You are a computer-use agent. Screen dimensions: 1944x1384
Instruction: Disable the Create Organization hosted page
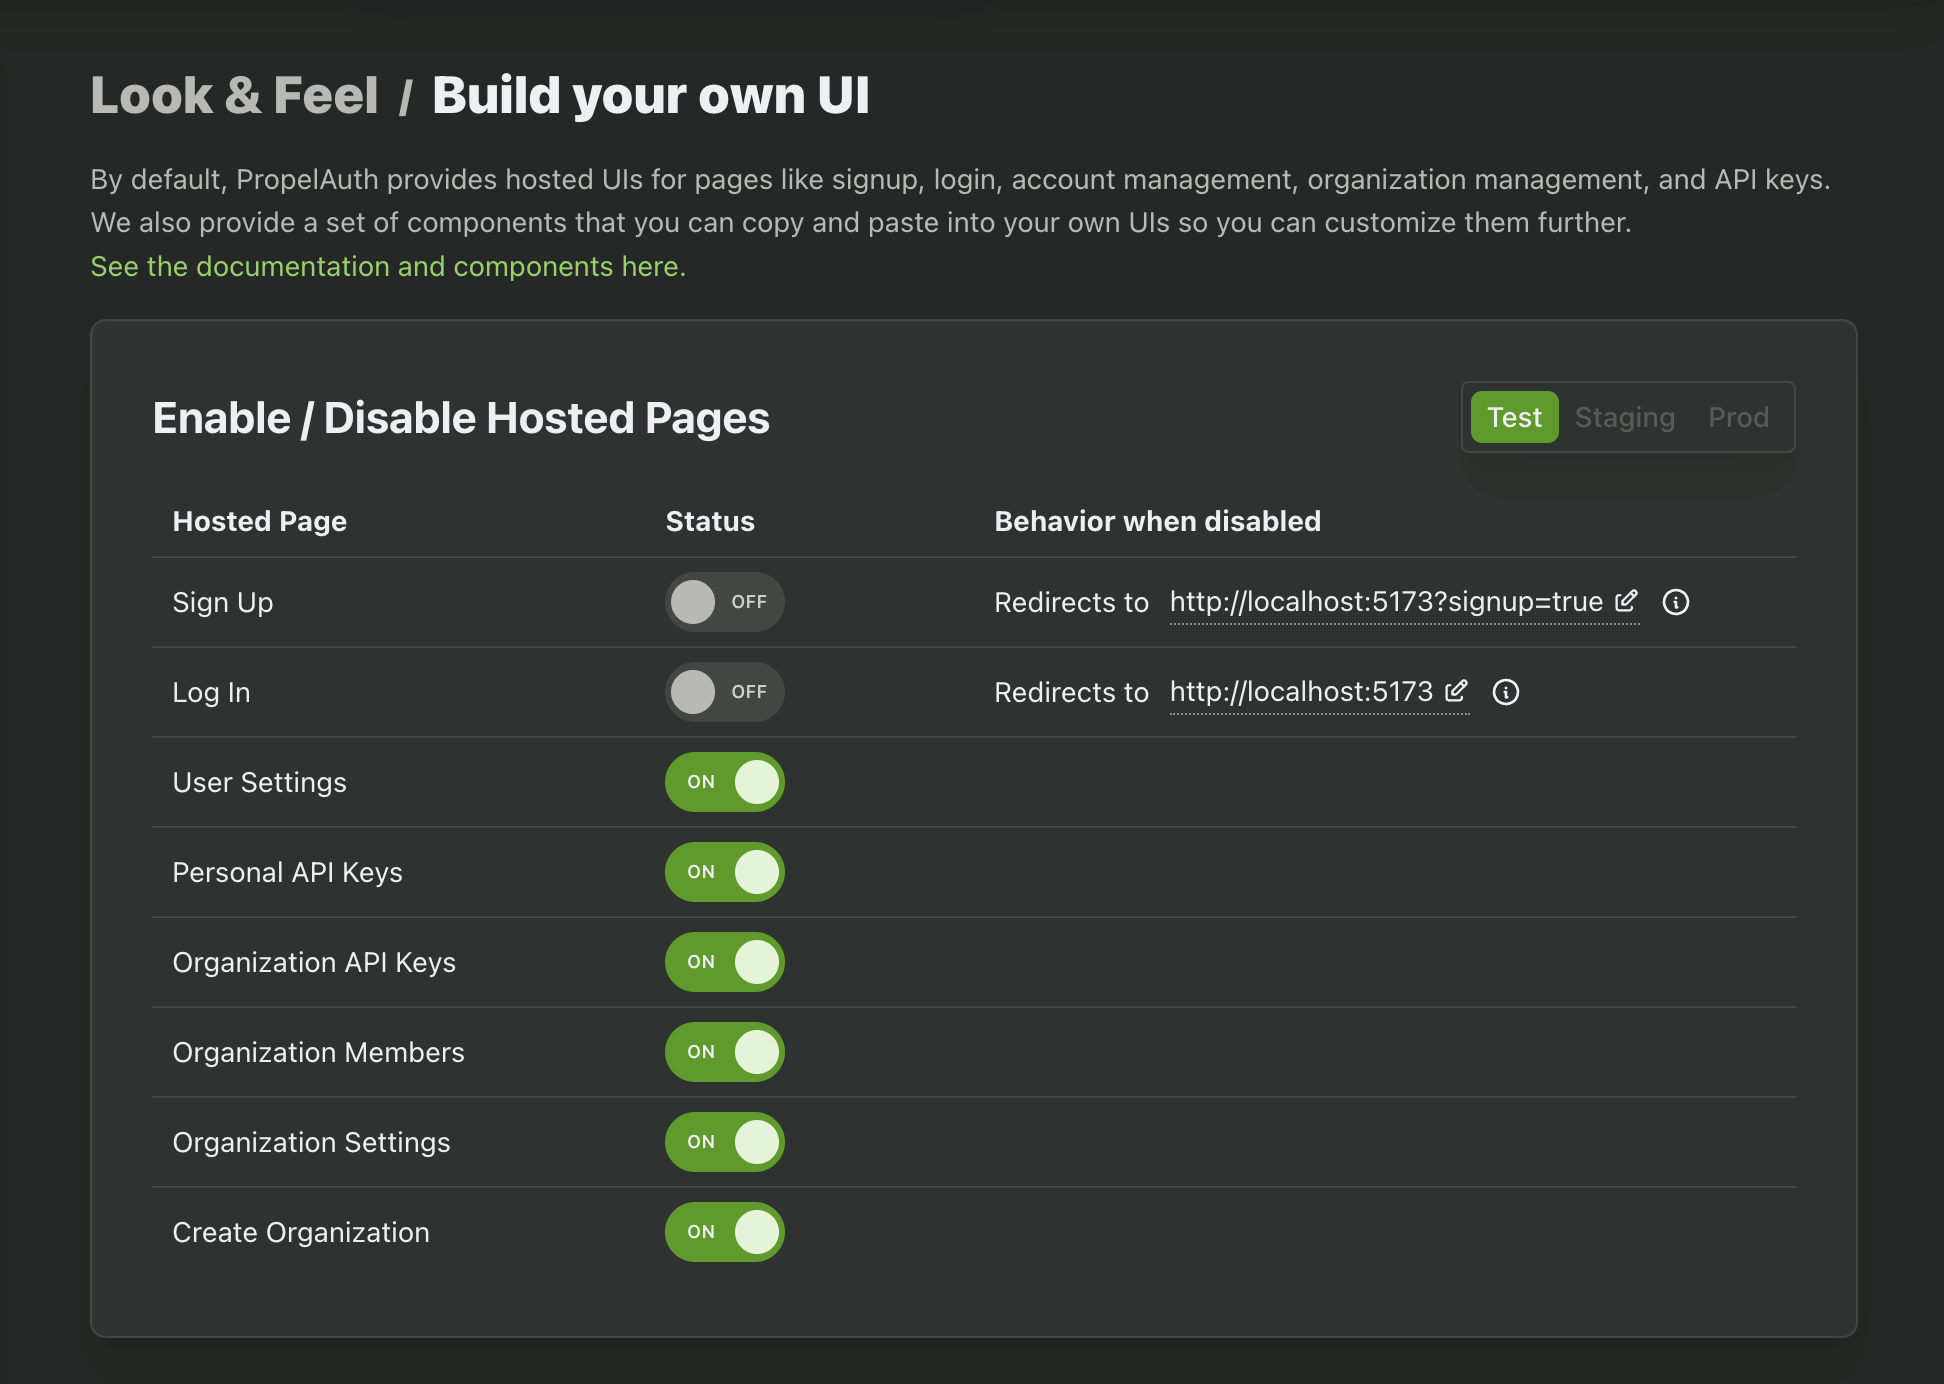coord(724,1232)
